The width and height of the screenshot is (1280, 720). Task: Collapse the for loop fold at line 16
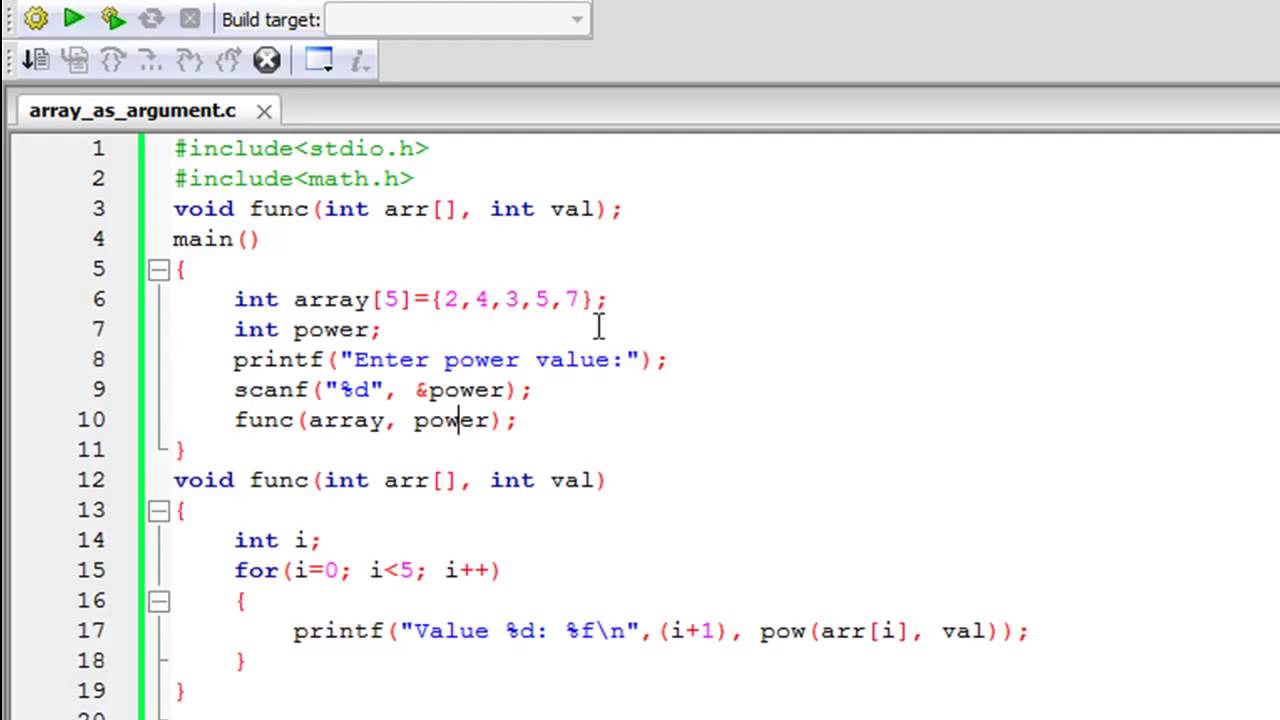click(x=159, y=600)
